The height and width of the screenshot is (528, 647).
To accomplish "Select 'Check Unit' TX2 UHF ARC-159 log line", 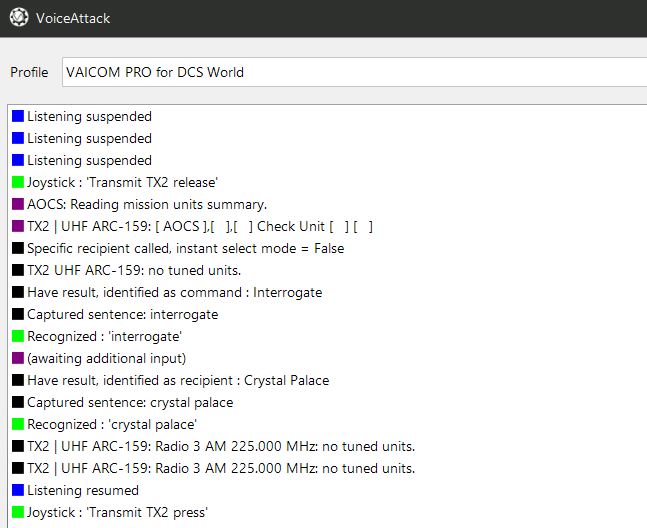I will tap(200, 226).
